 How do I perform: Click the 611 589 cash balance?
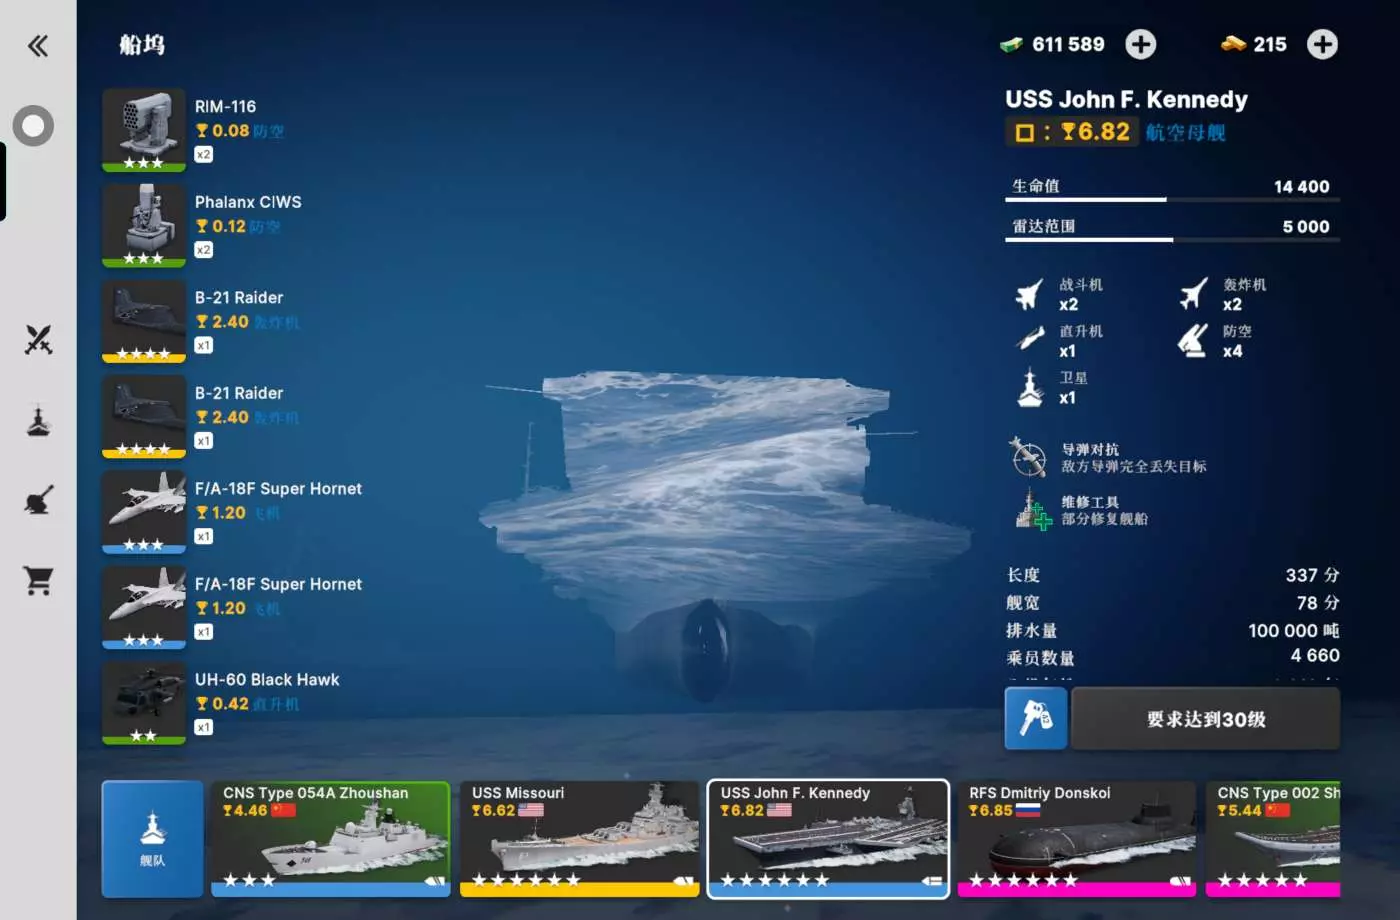coord(1068,44)
